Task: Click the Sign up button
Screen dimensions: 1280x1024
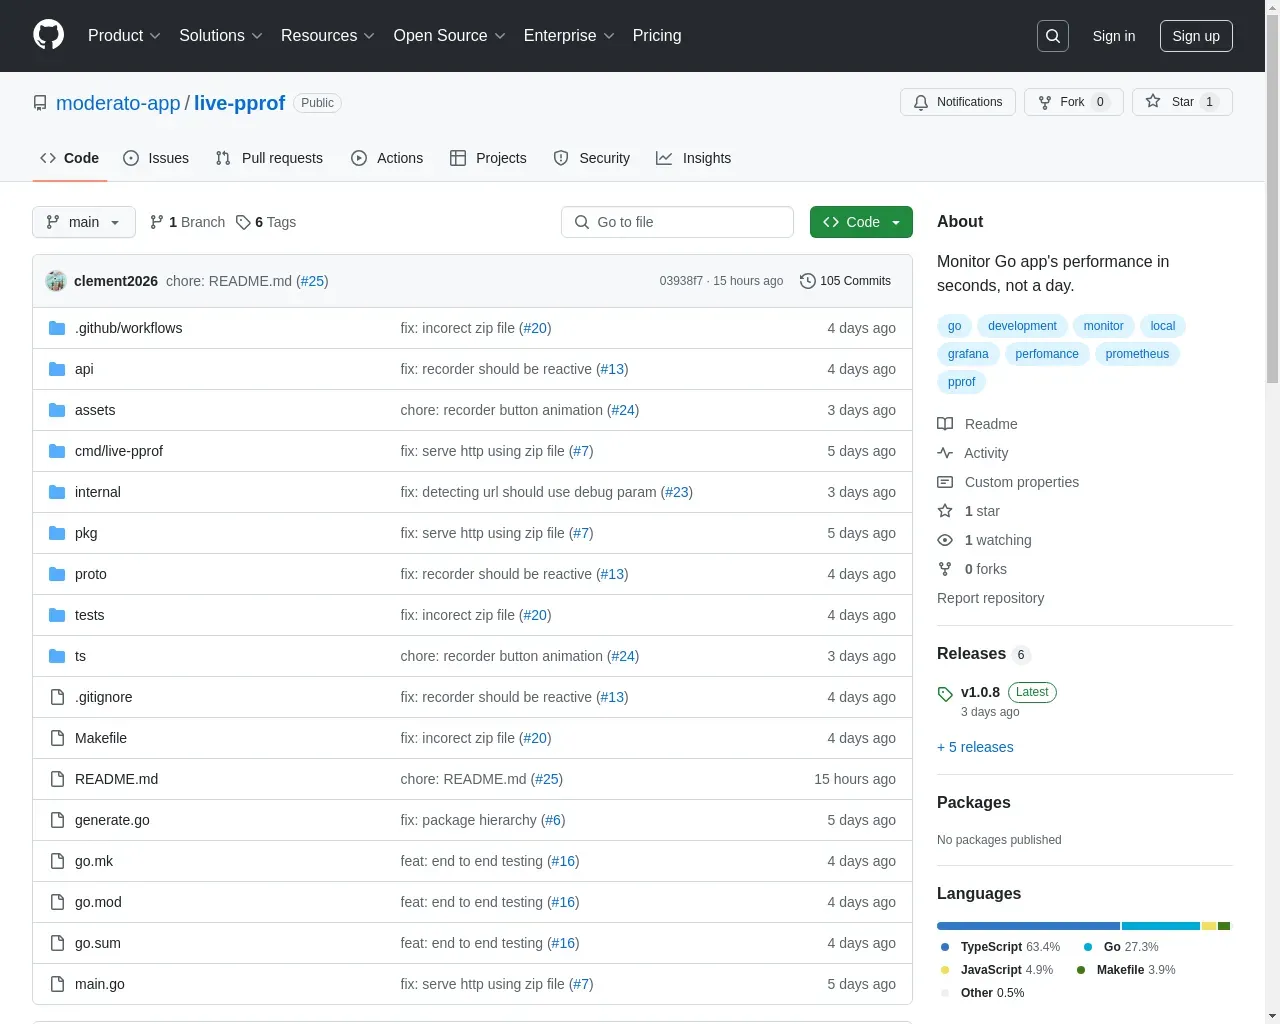Action: pos(1196,36)
